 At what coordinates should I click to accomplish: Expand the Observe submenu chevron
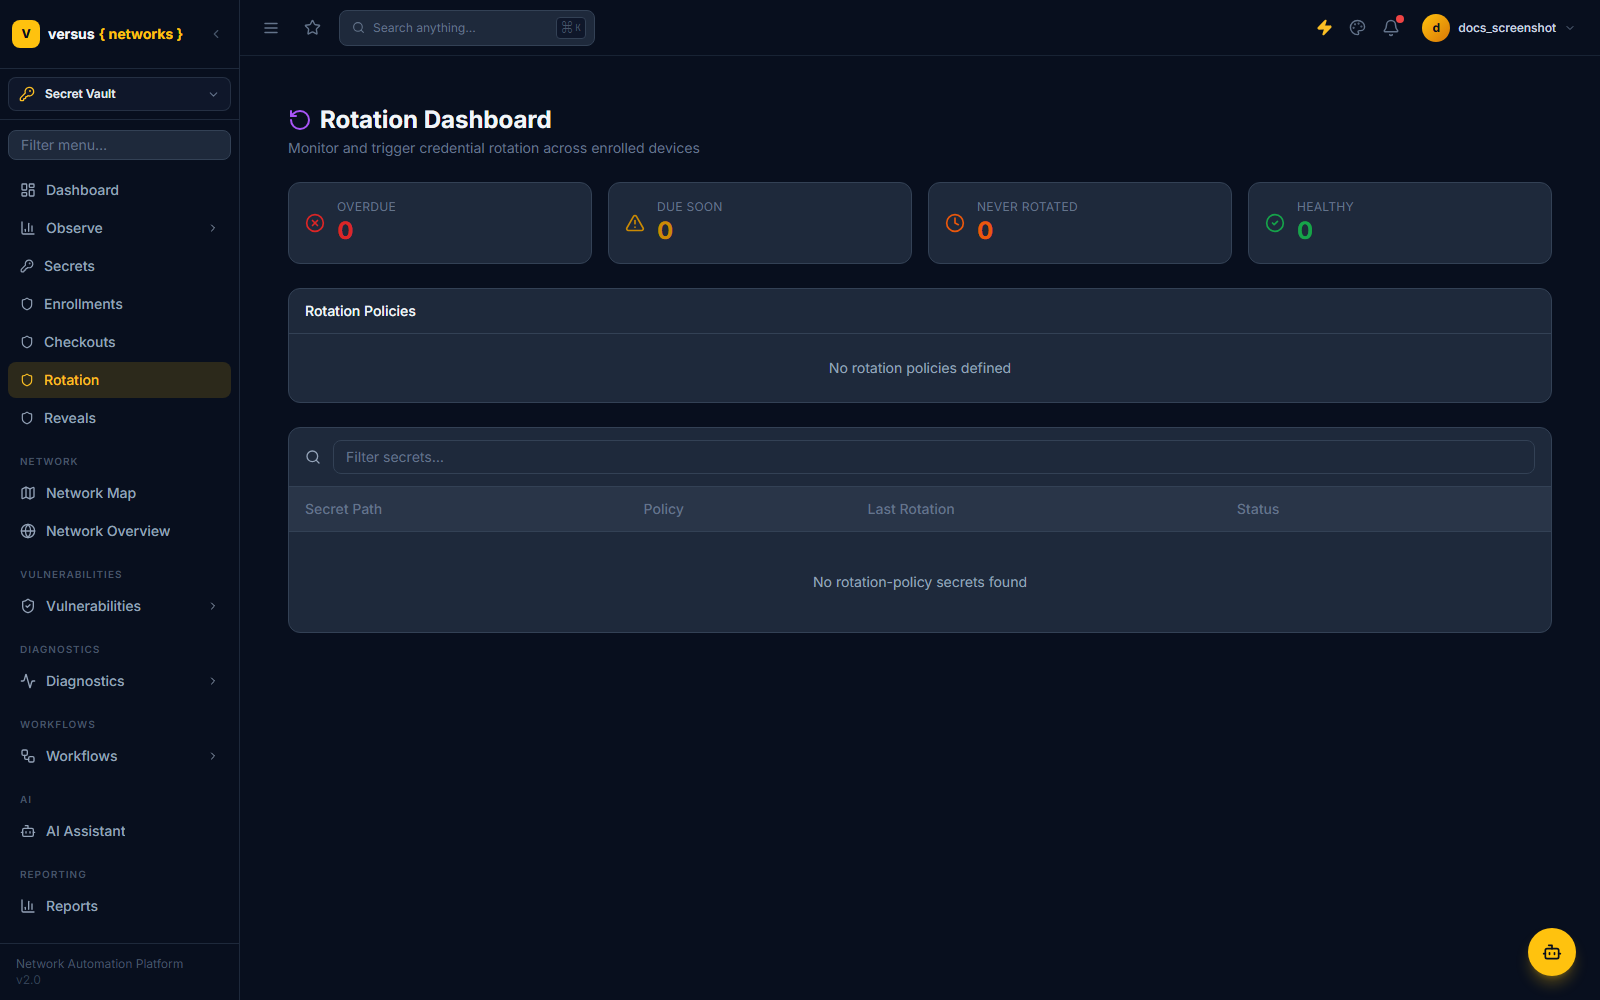(x=213, y=228)
